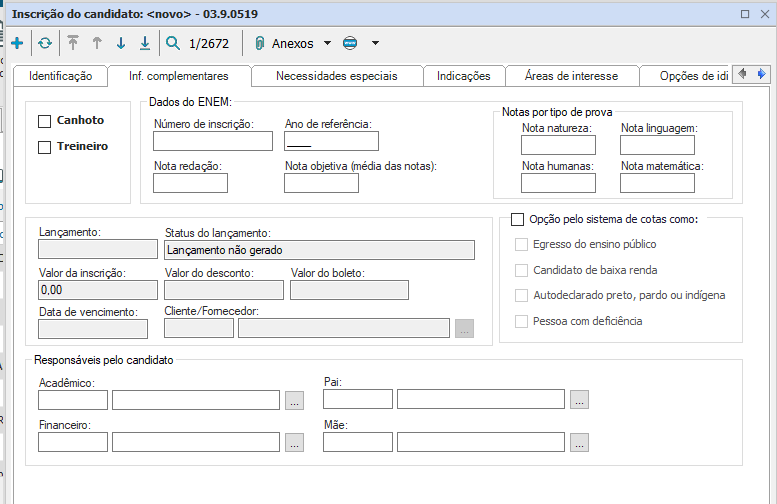Check Opção pelo sistema de cotas

[x=517, y=219]
